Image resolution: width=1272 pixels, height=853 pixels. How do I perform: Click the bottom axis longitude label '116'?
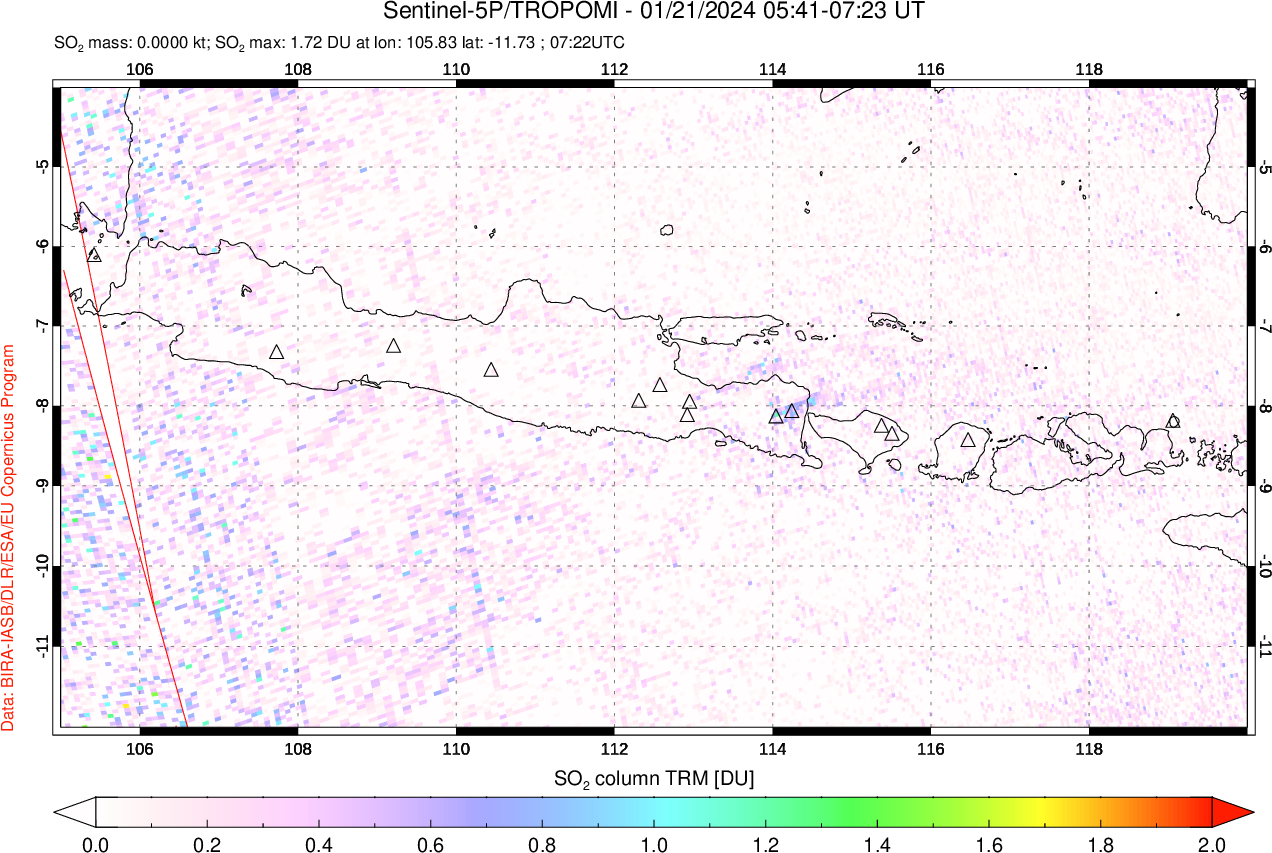(x=930, y=748)
